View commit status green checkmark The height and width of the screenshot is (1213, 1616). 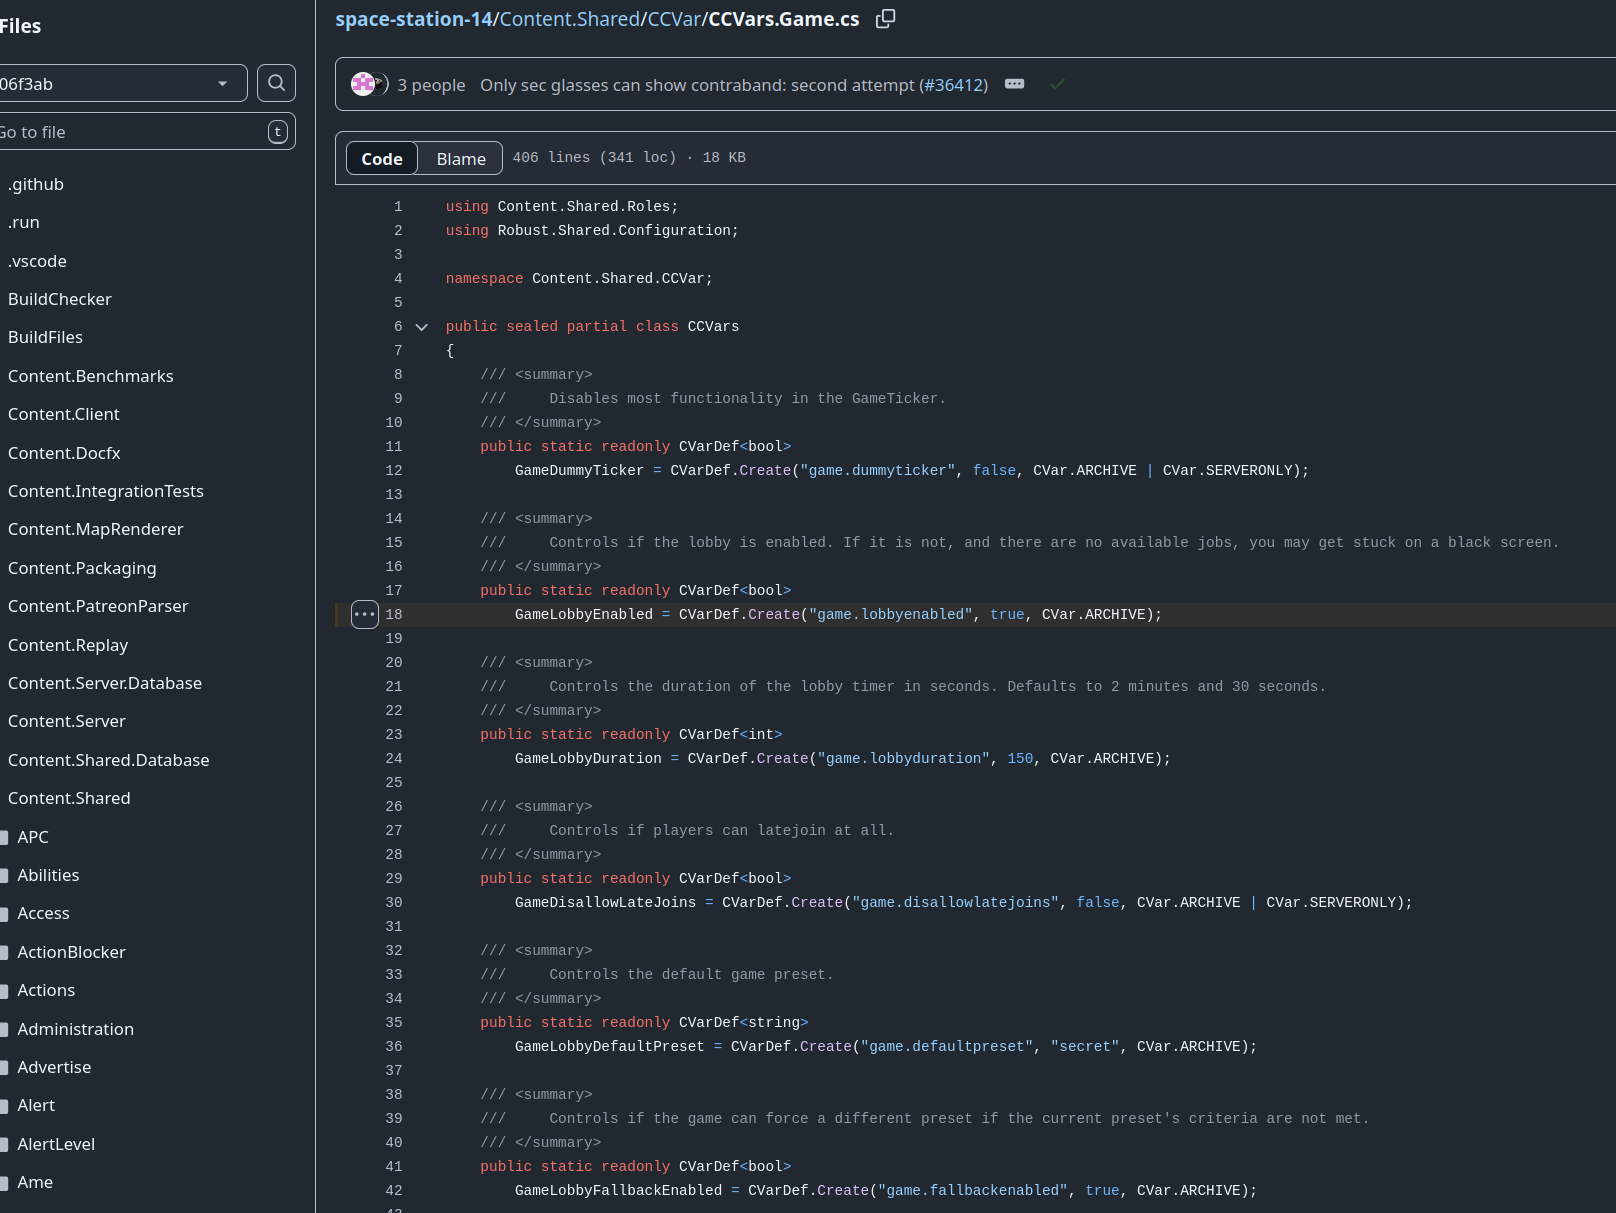click(x=1058, y=84)
